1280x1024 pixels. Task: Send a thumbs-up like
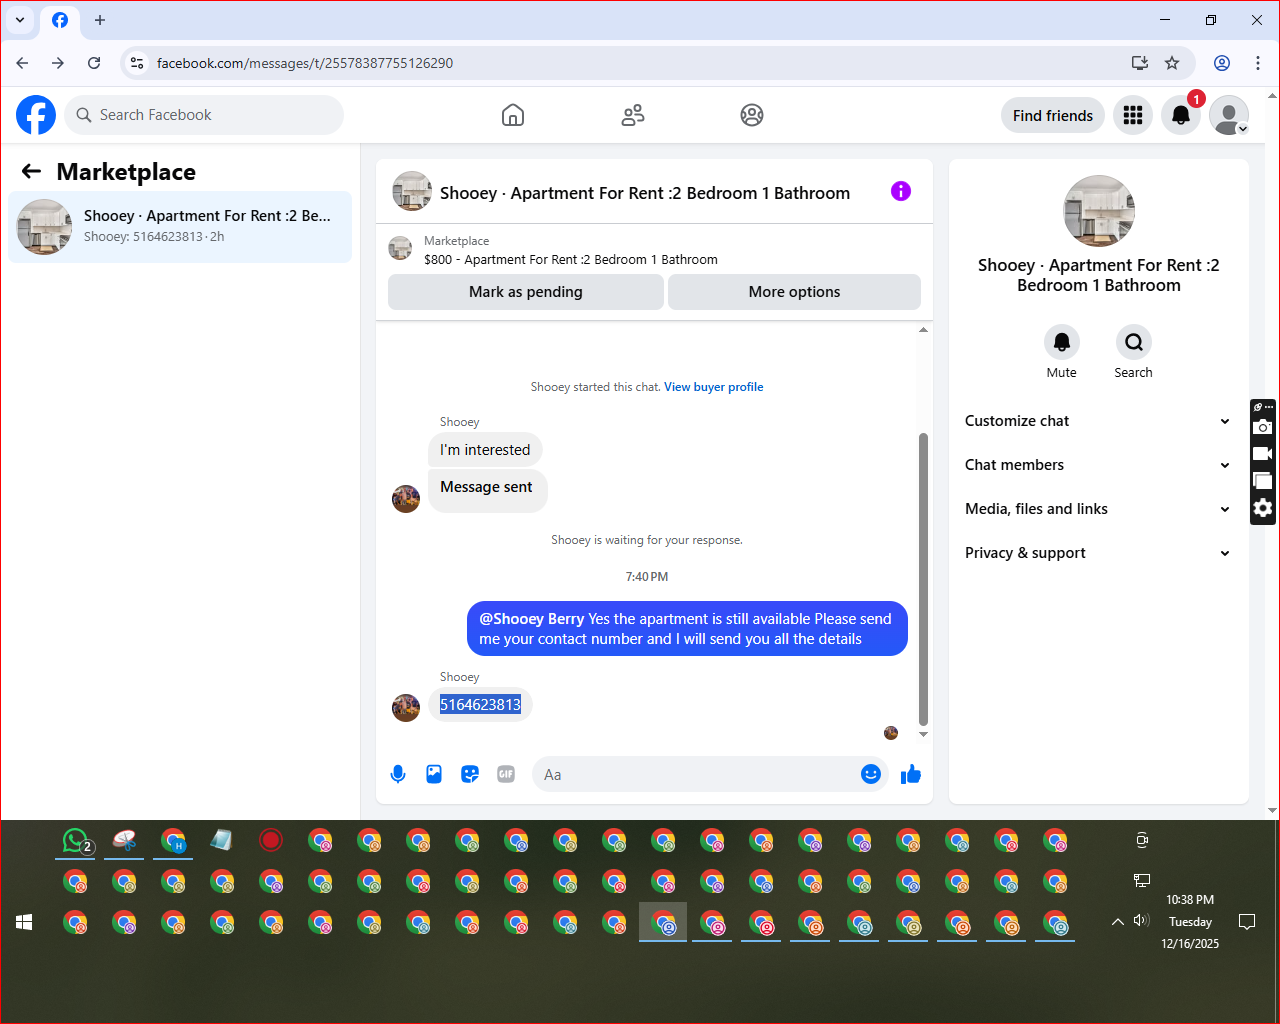pyautogui.click(x=910, y=774)
